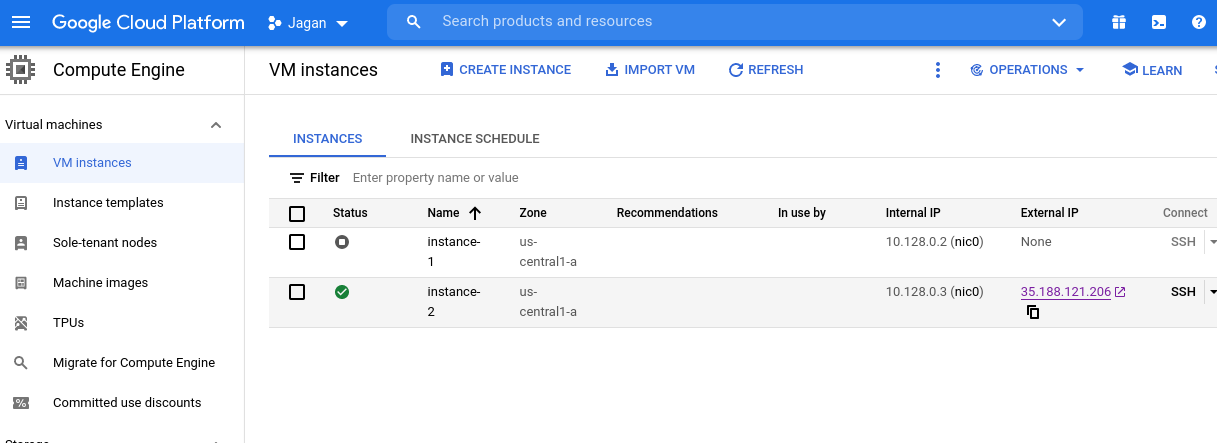The height and width of the screenshot is (443, 1217).
Task: Click the Status column header
Action: tap(350, 213)
